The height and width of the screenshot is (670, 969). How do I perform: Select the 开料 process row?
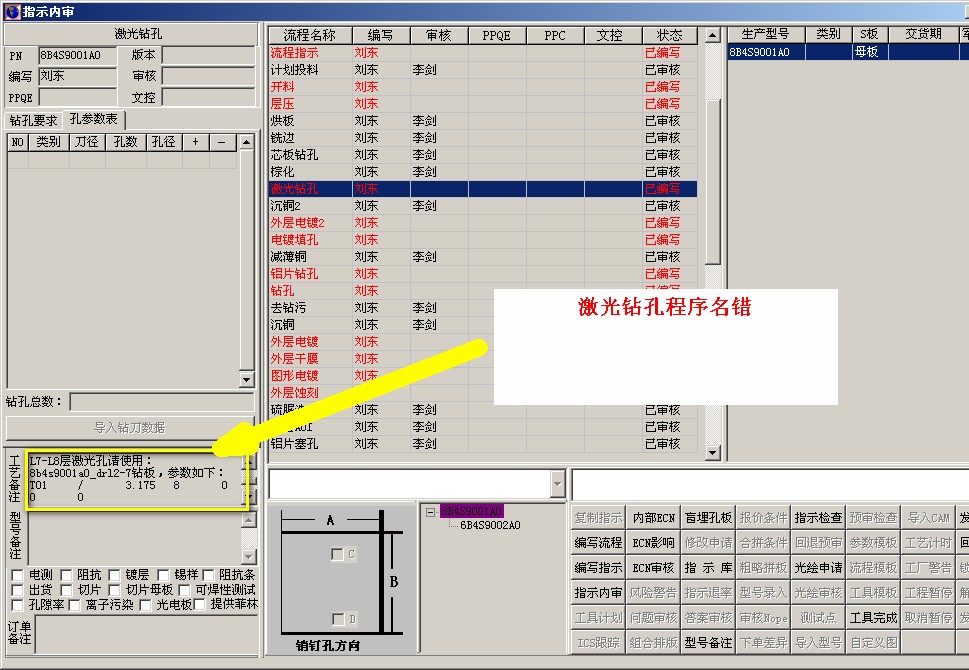[x=483, y=87]
